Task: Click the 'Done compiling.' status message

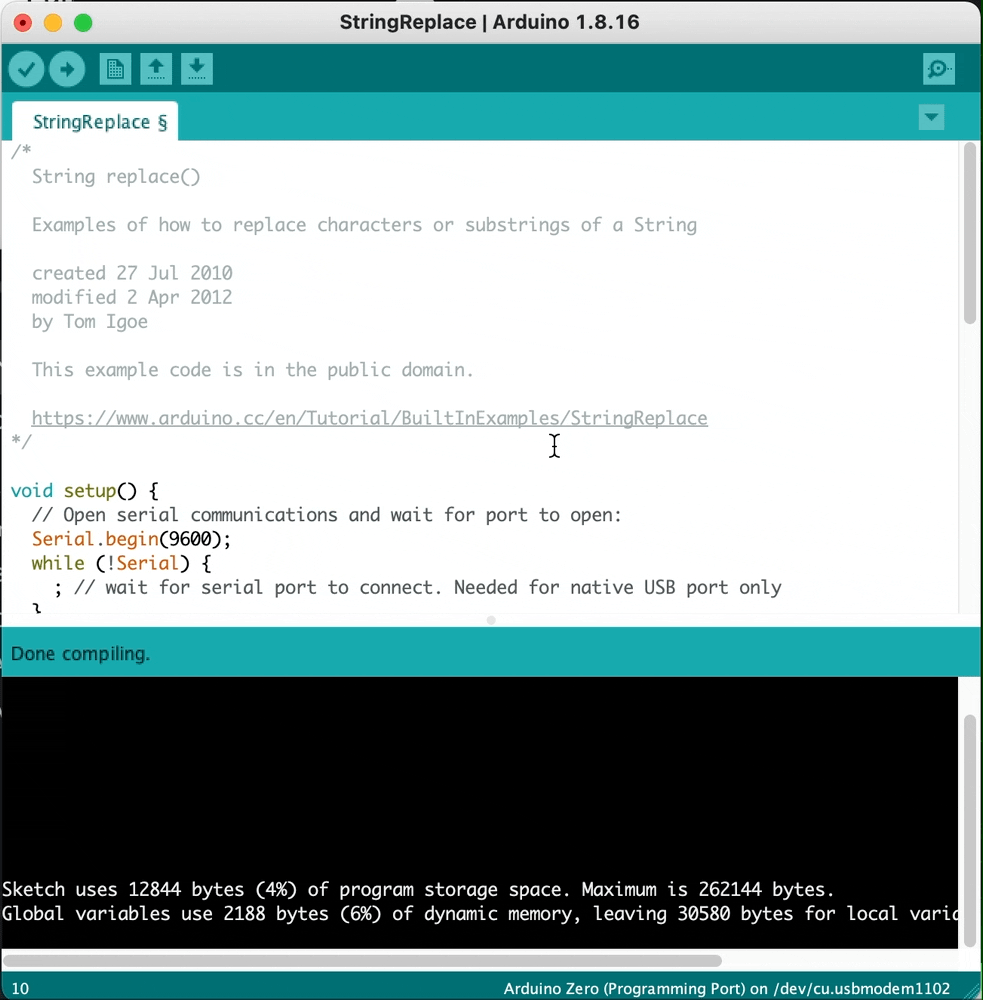Action: 80,654
